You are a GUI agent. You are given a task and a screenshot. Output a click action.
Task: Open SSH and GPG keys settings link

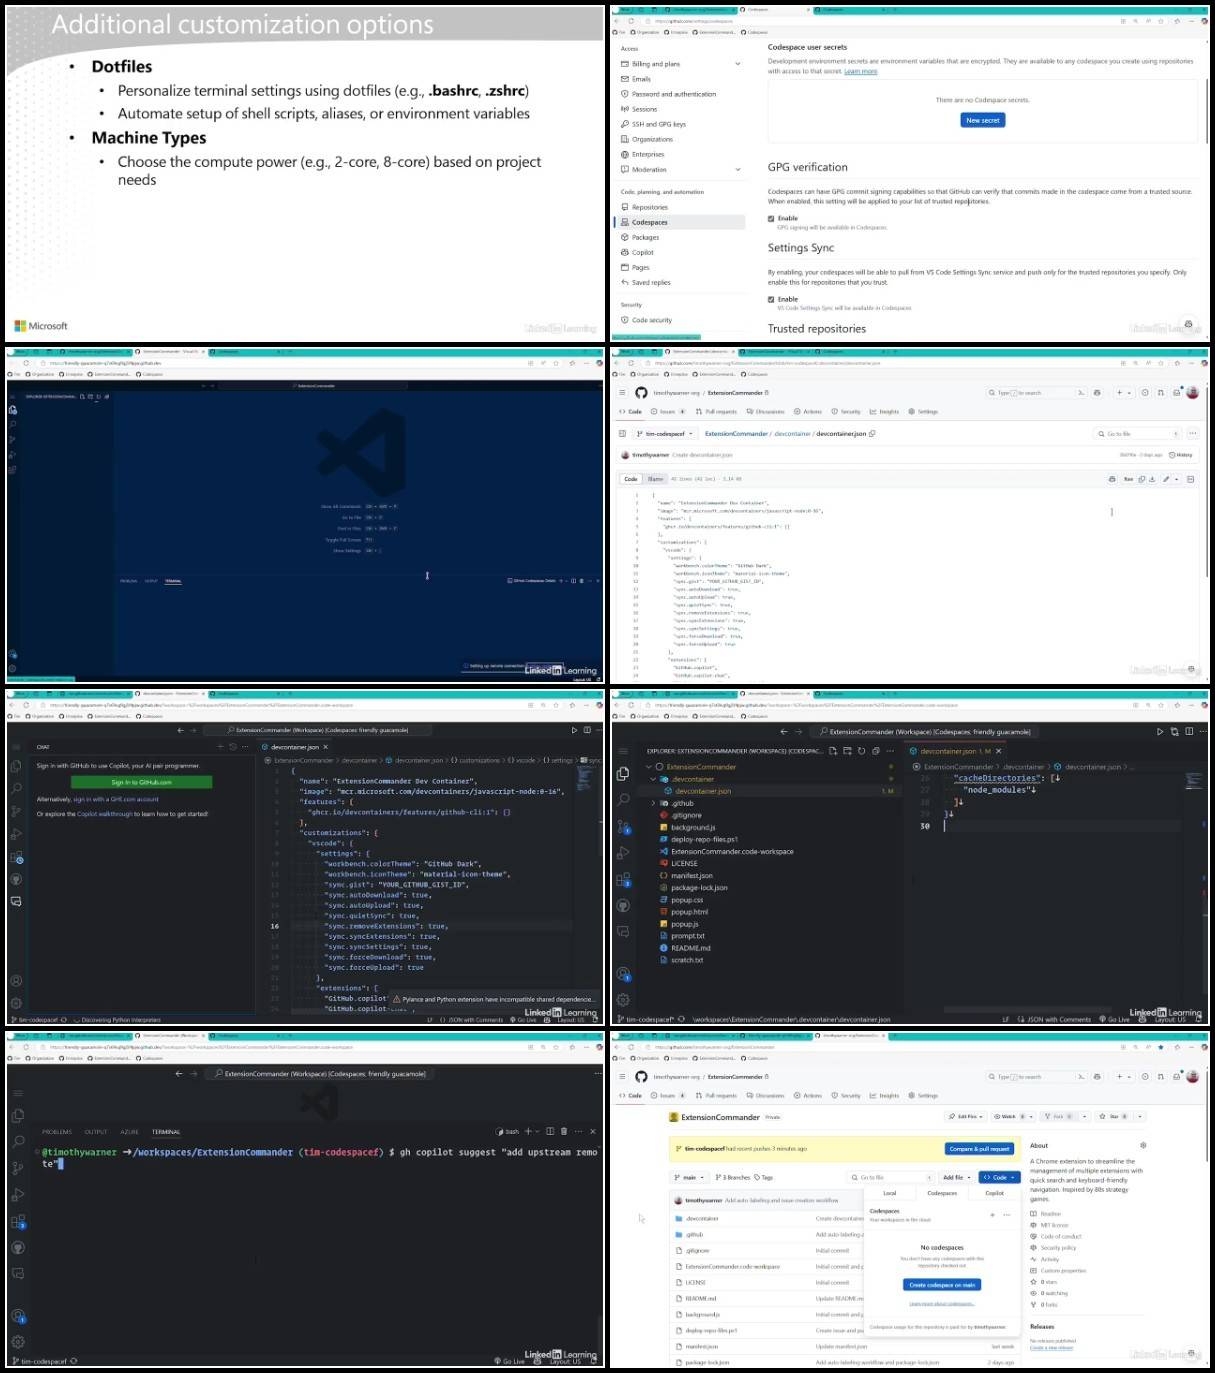point(659,125)
